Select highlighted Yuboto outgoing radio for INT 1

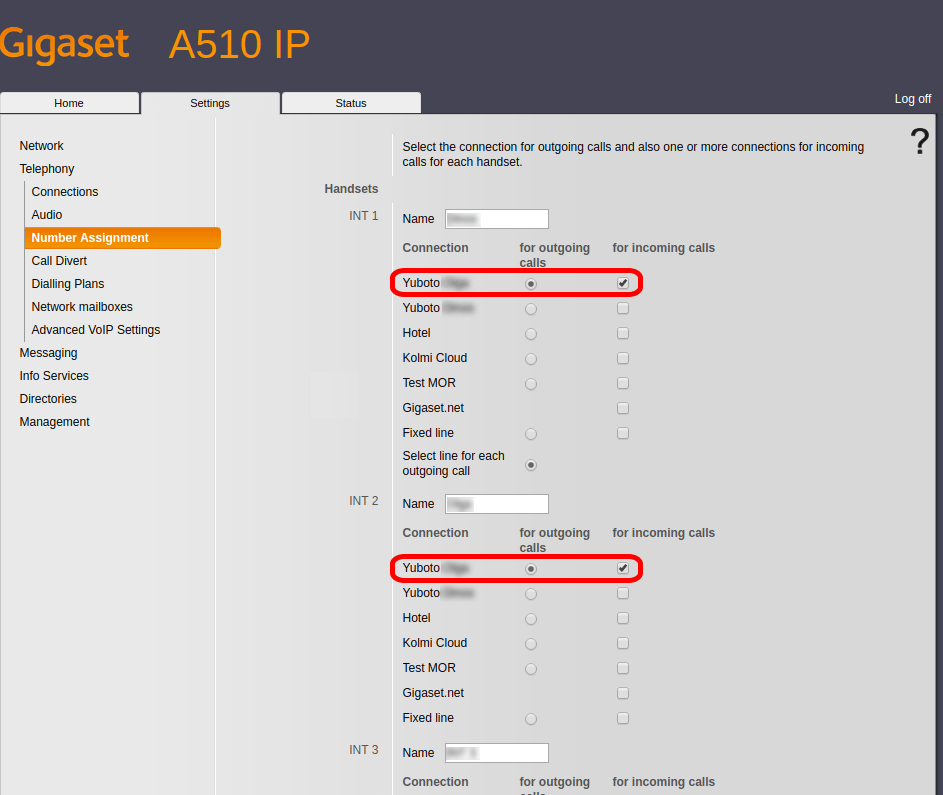pos(530,284)
